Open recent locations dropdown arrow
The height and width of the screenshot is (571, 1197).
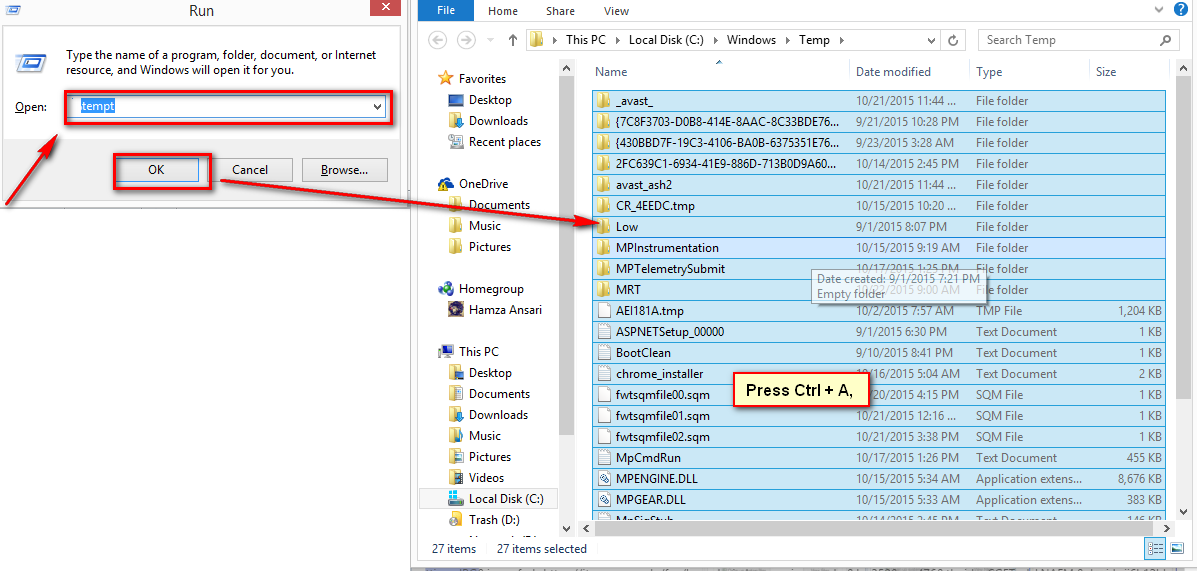(489, 40)
